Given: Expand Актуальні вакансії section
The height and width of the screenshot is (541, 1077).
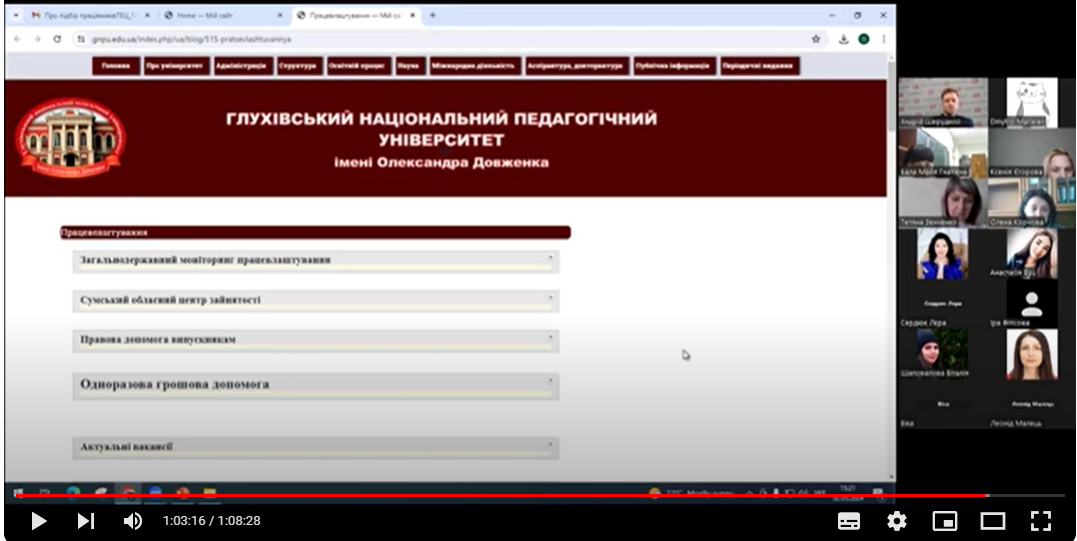Looking at the screenshot, I should (x=316, y=448).
